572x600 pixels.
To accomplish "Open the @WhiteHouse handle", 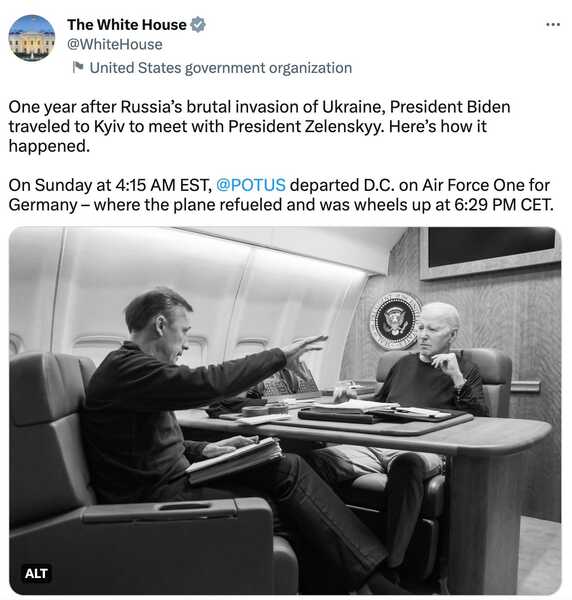I will coord(115,44).
